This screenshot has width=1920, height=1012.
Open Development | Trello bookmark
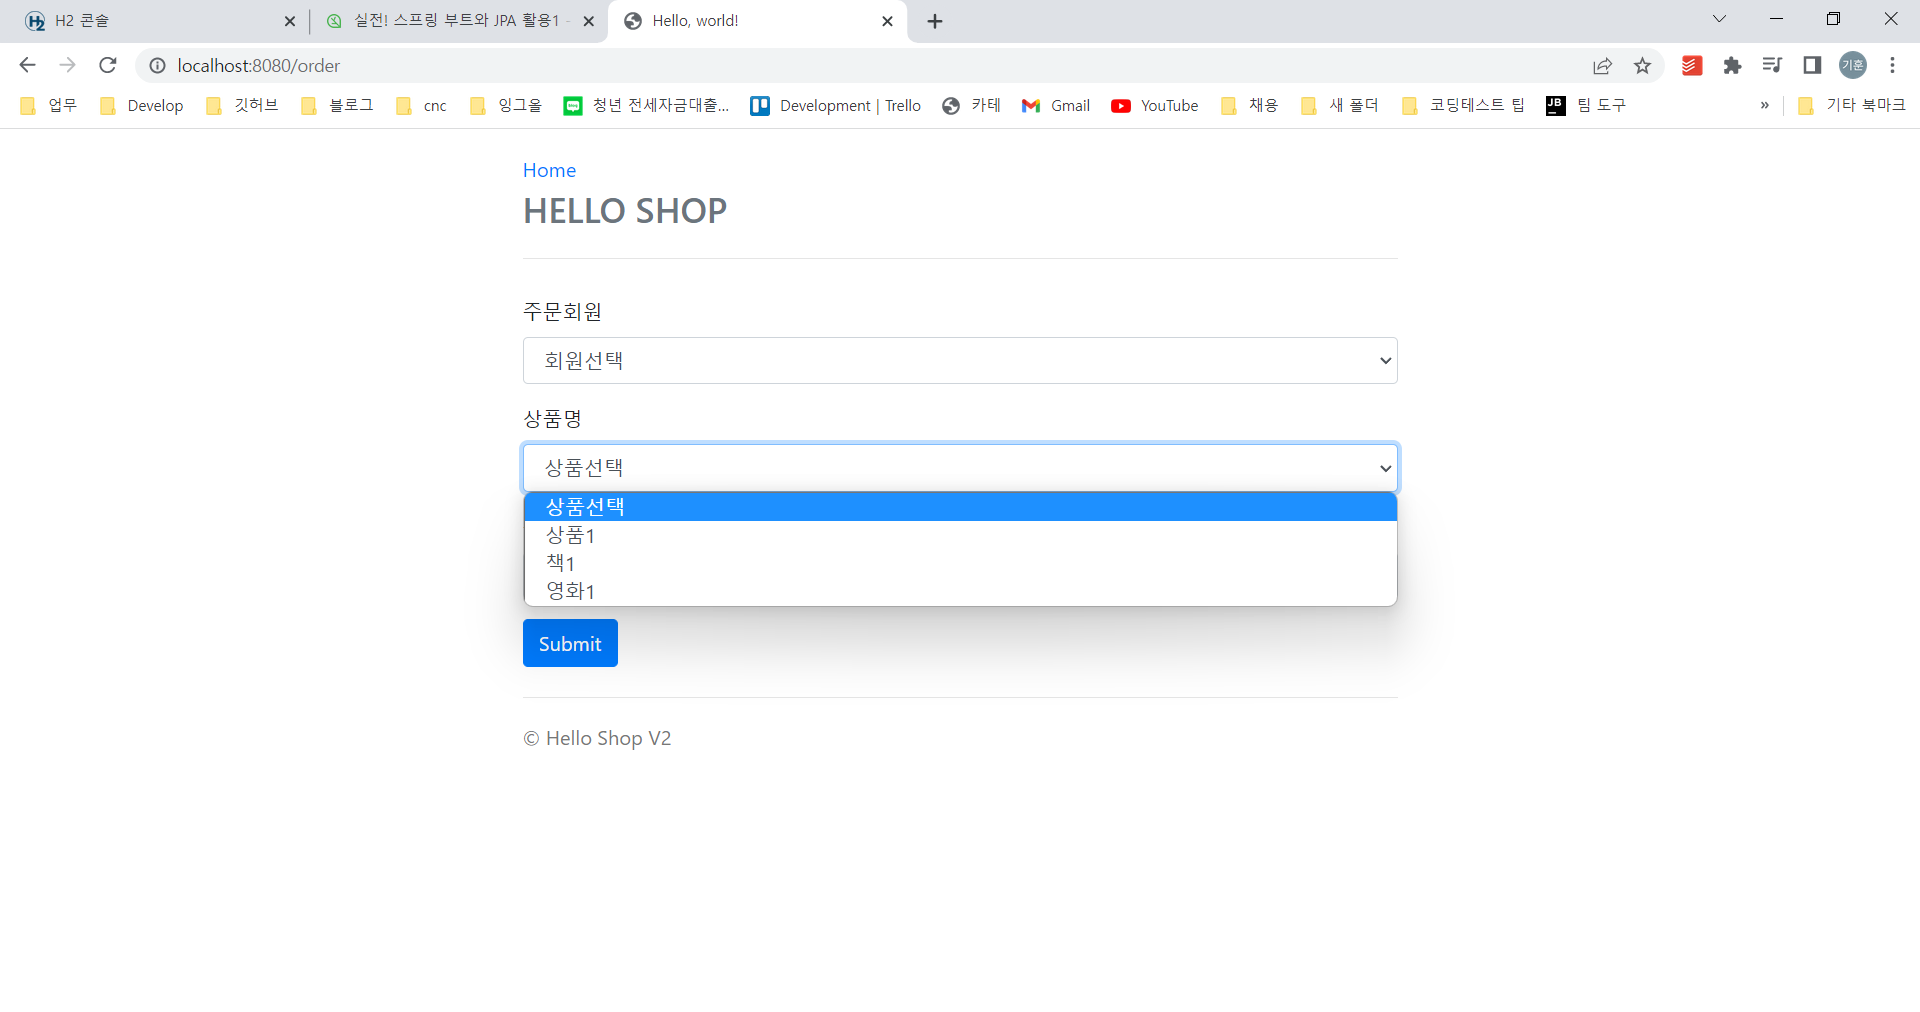[836, 105]
